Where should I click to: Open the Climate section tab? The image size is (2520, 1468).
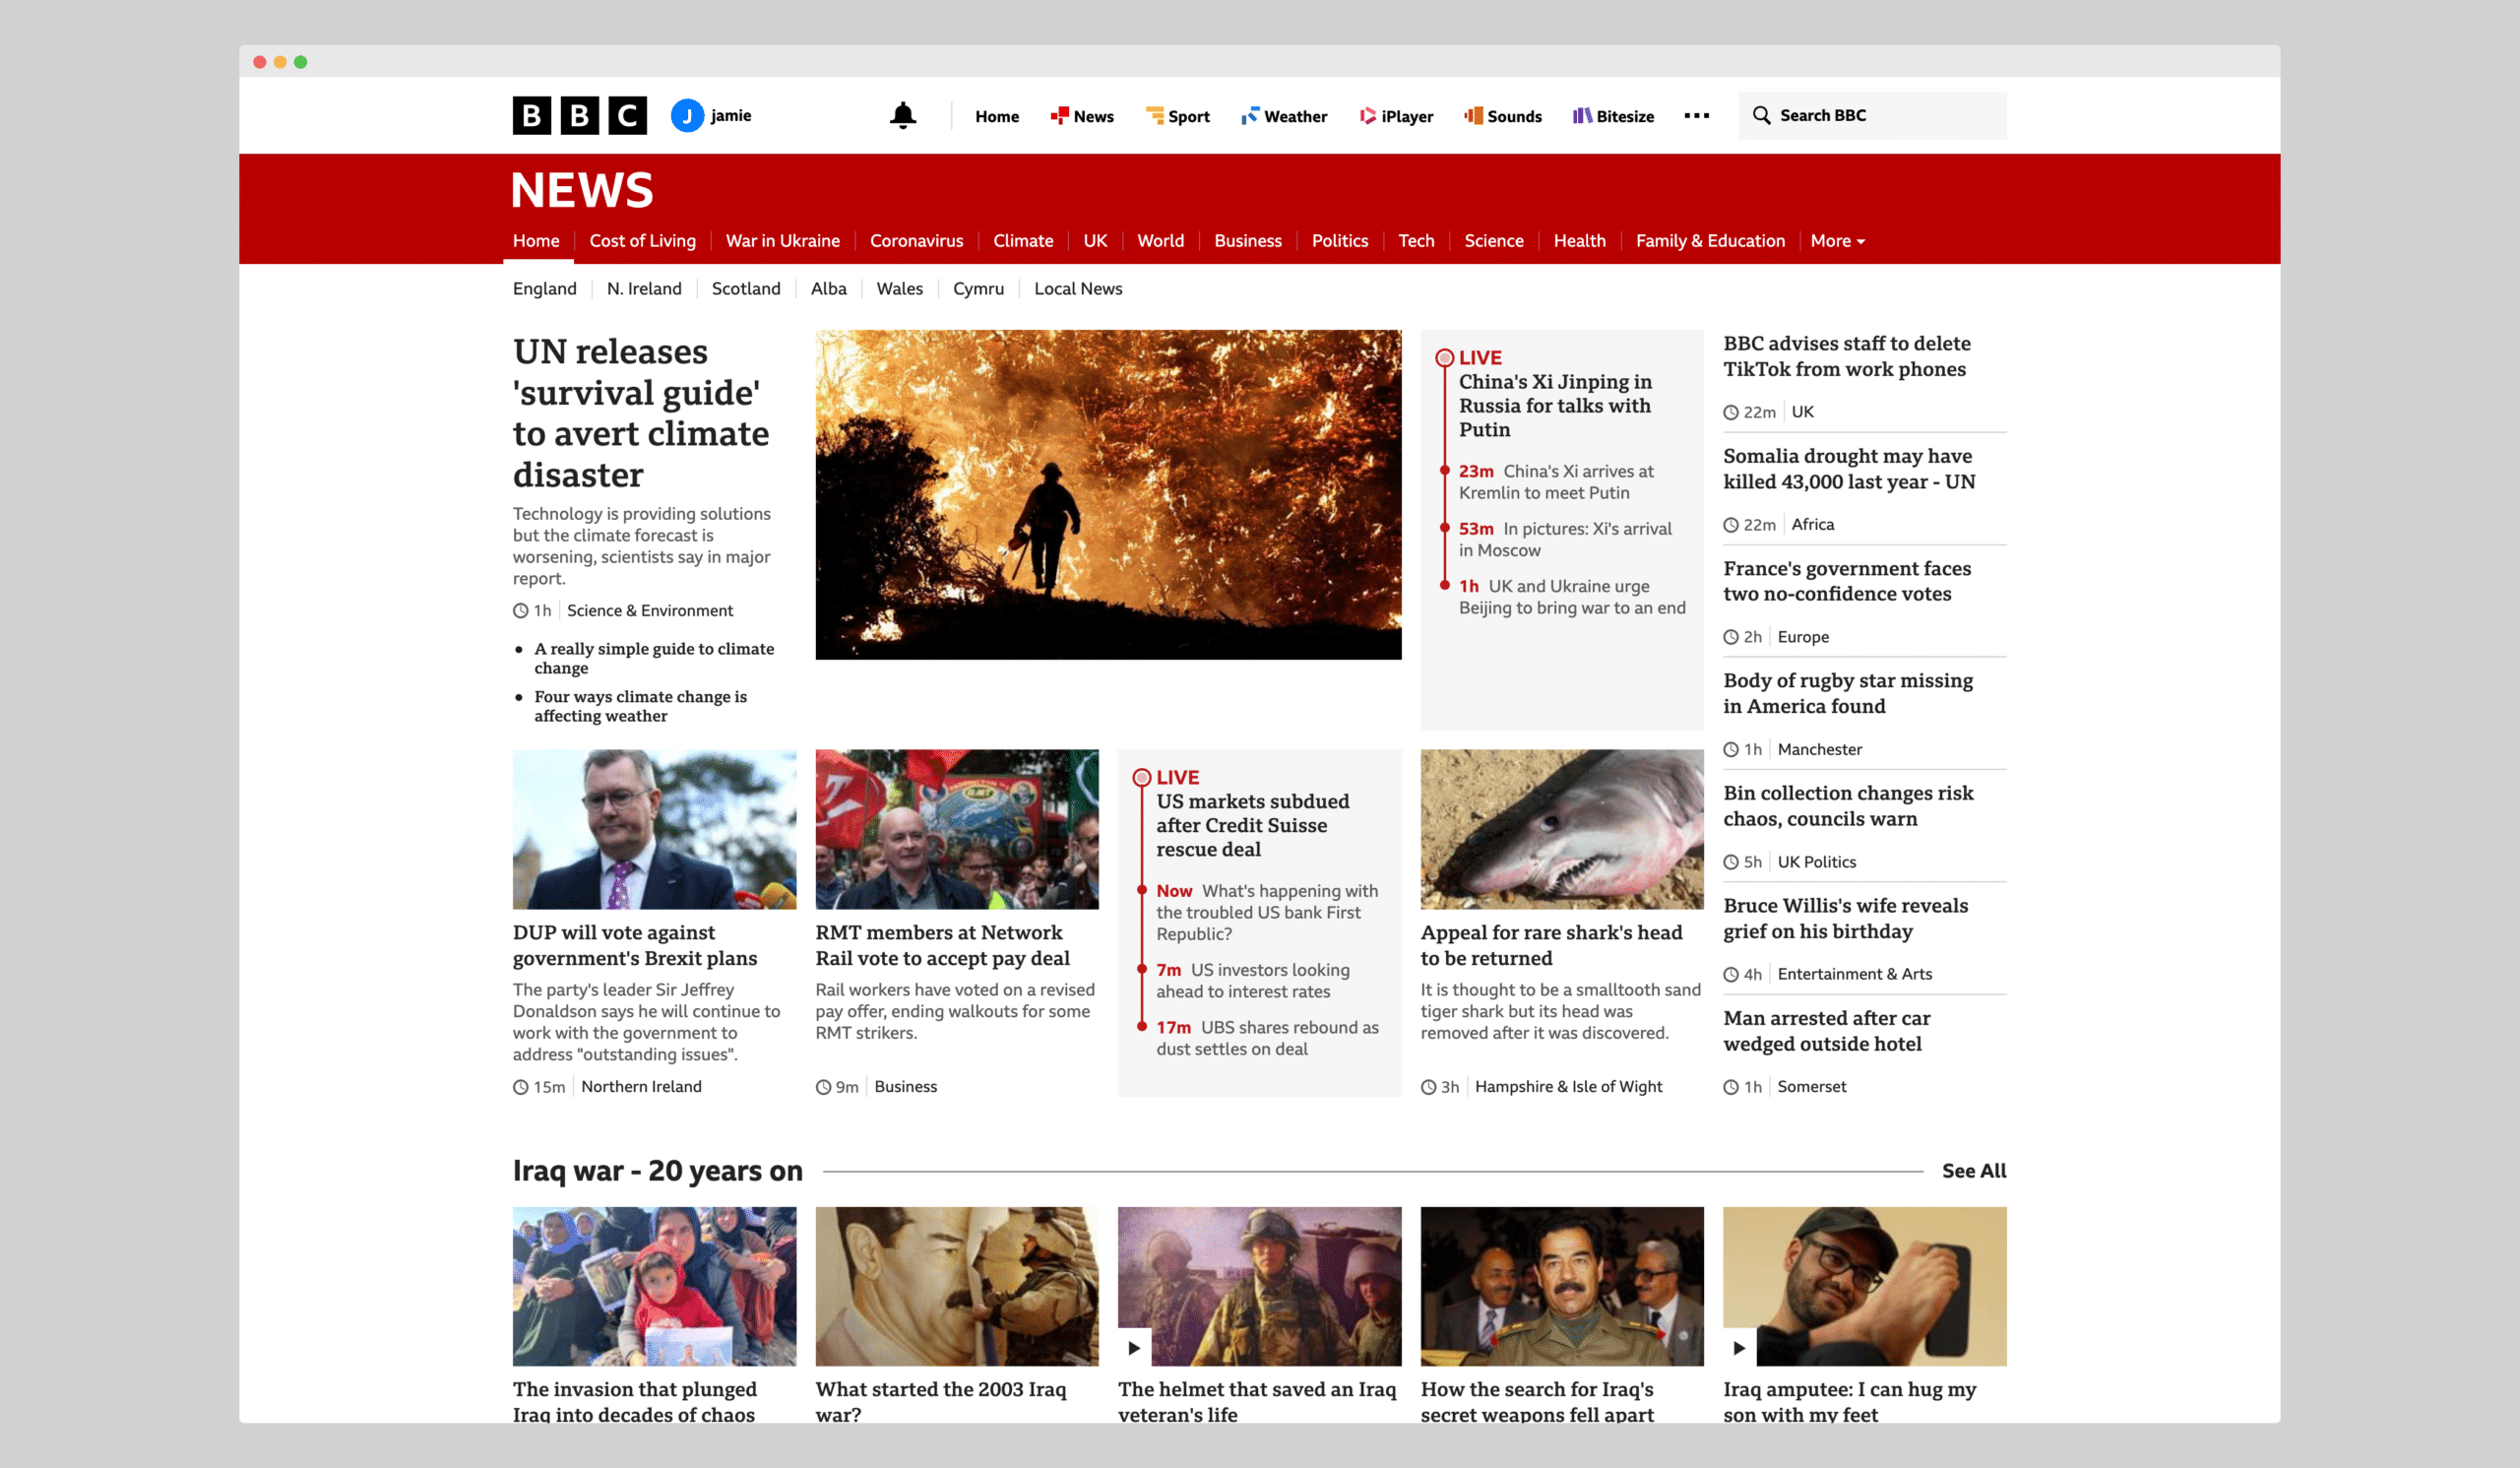(x=1023, y=241)
